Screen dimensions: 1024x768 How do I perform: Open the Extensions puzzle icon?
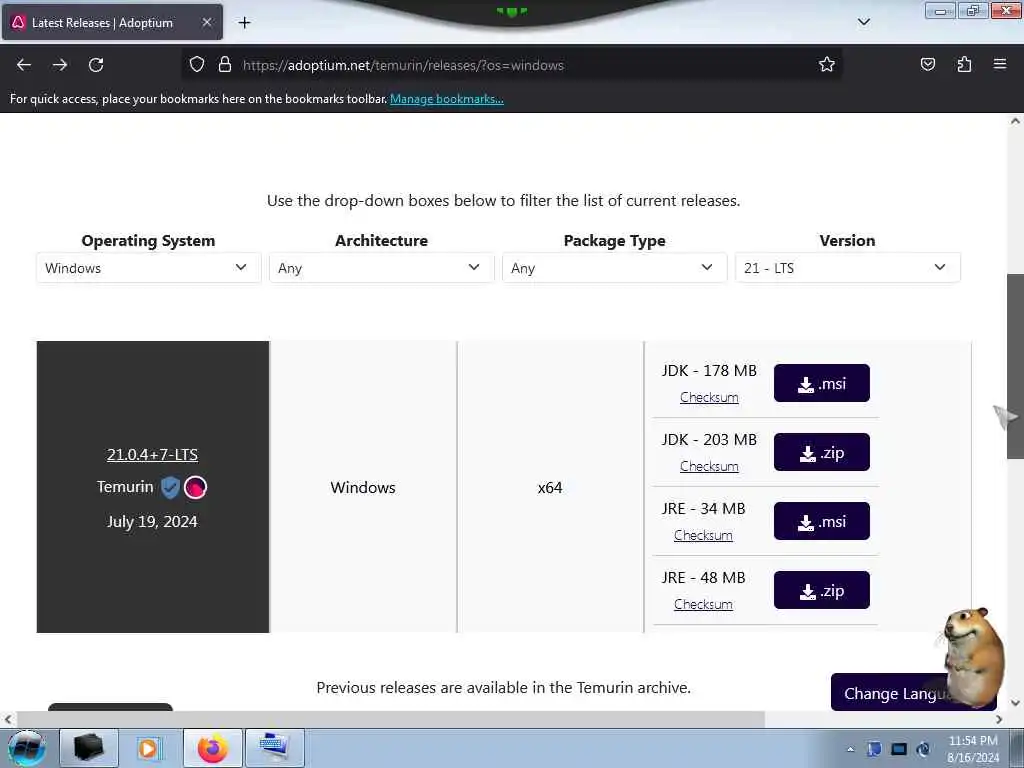(964, 64)
